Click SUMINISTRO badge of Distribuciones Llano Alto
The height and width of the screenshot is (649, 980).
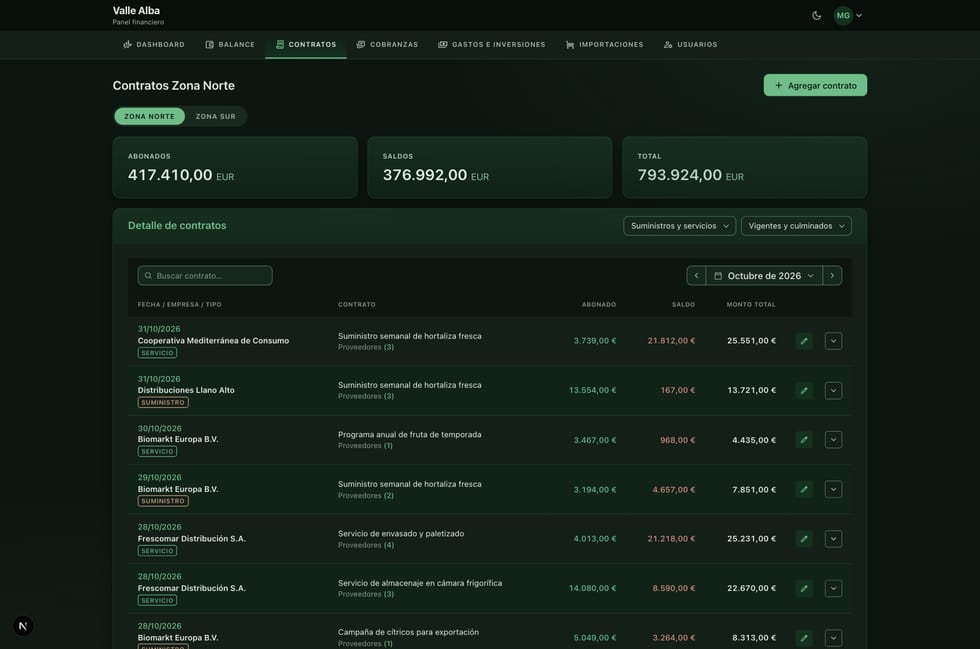pos(163,403)
